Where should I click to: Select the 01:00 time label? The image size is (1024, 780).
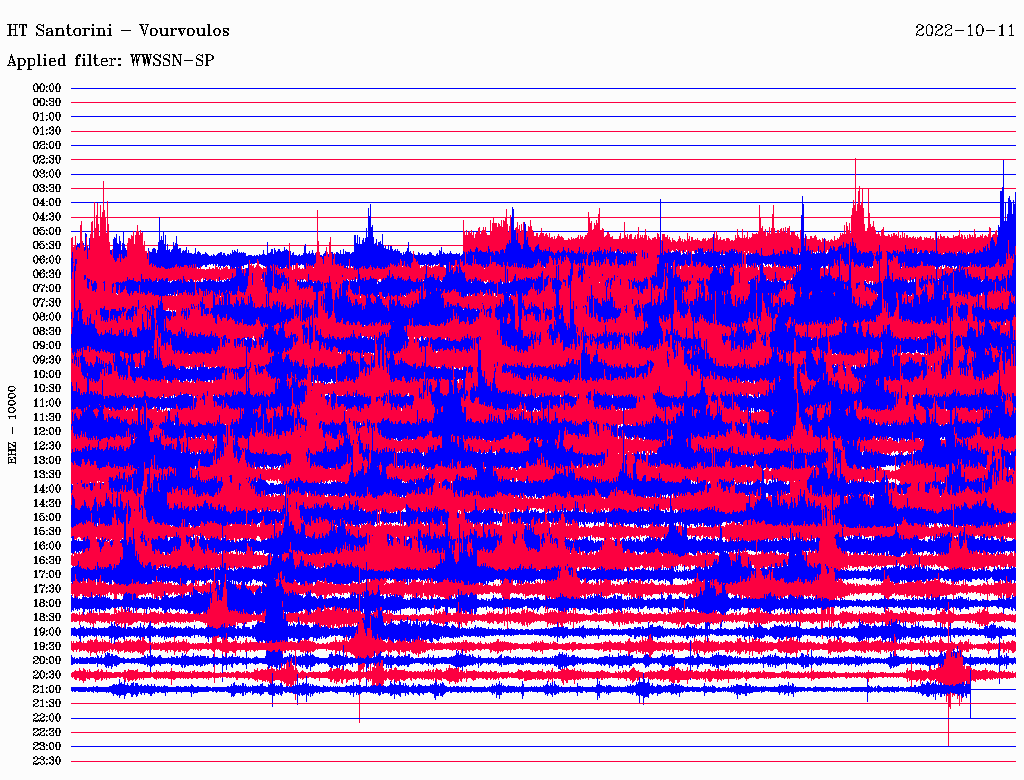(47, 117)
